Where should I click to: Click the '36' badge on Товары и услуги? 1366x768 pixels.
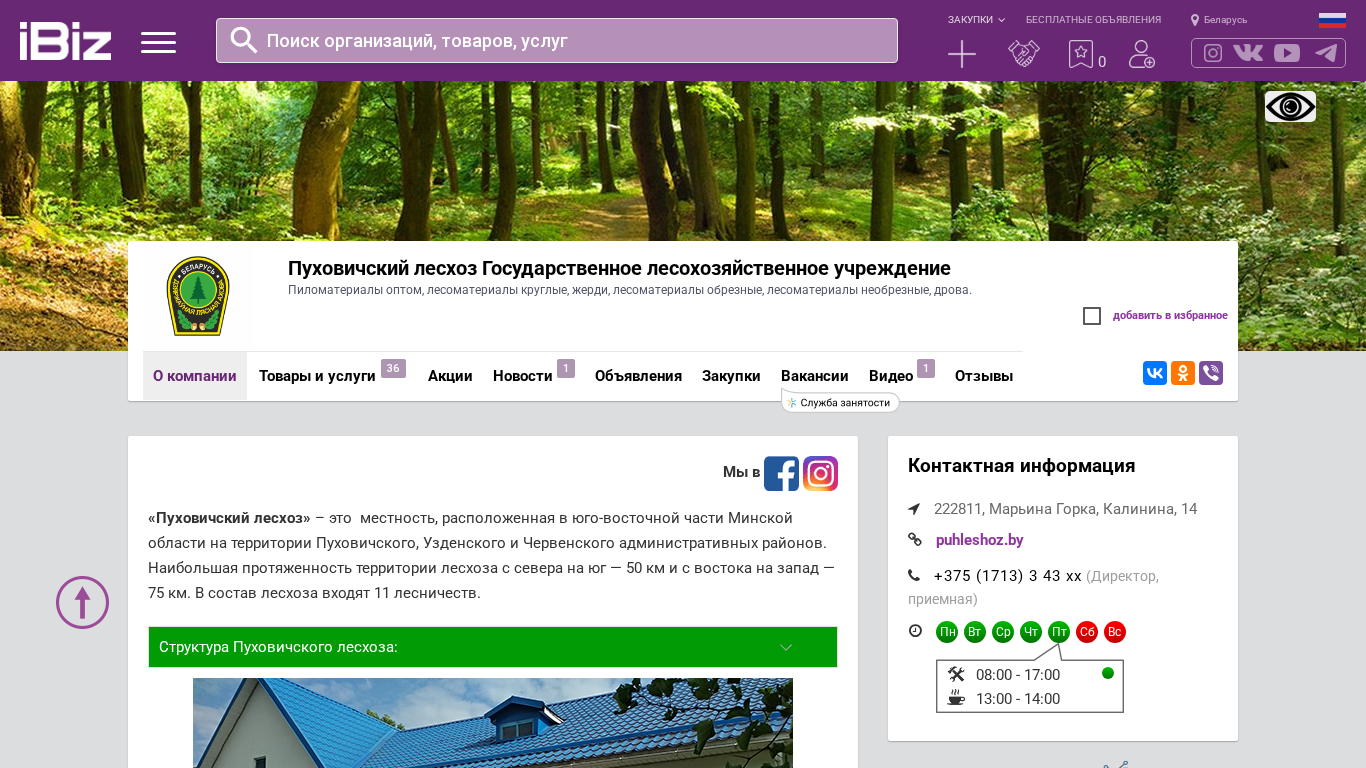coord(393,368)
